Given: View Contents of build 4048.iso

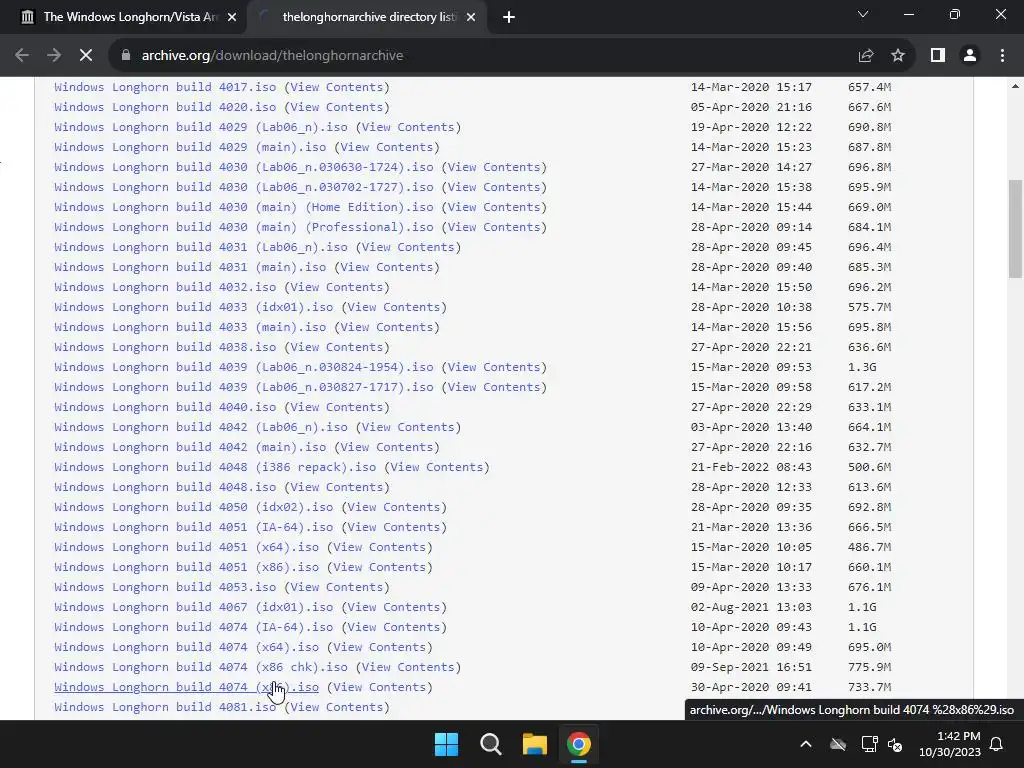Looking at the screenshot, I should click(x=336, y=487).
